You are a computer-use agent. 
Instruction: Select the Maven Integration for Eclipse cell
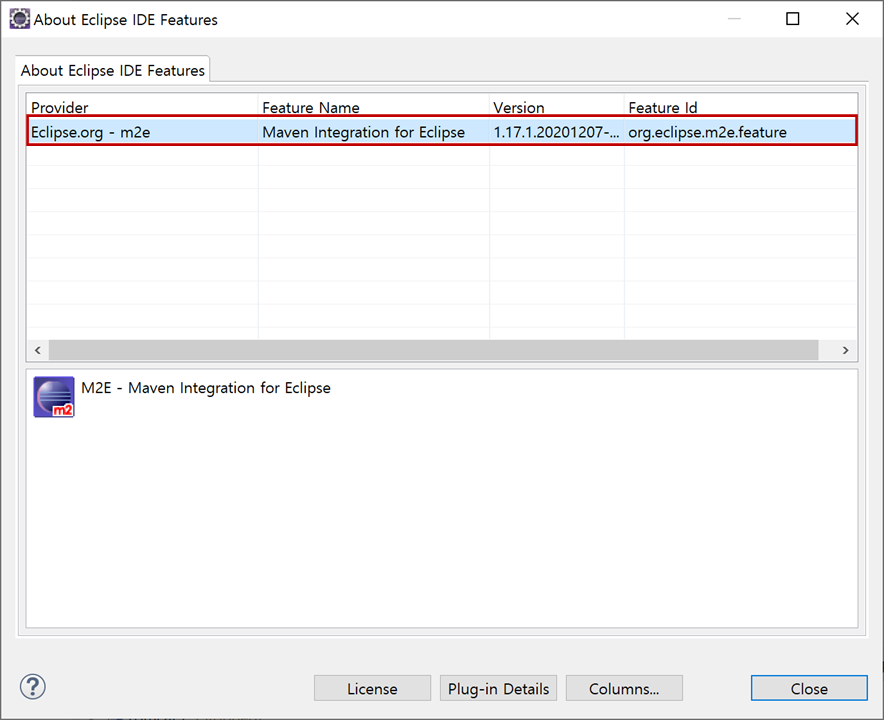coord(373,132)
